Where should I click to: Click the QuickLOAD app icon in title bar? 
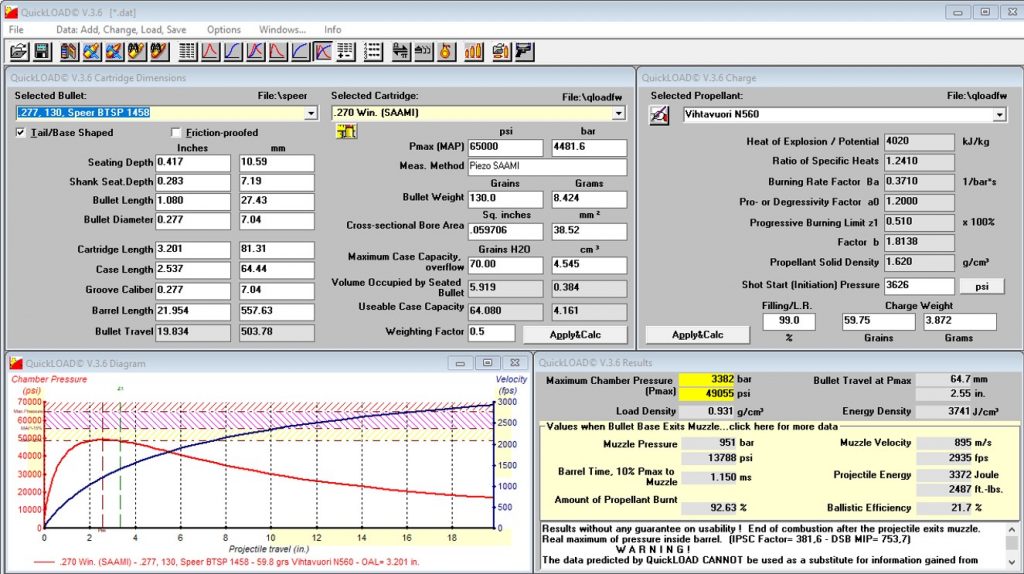pos(11,12)
